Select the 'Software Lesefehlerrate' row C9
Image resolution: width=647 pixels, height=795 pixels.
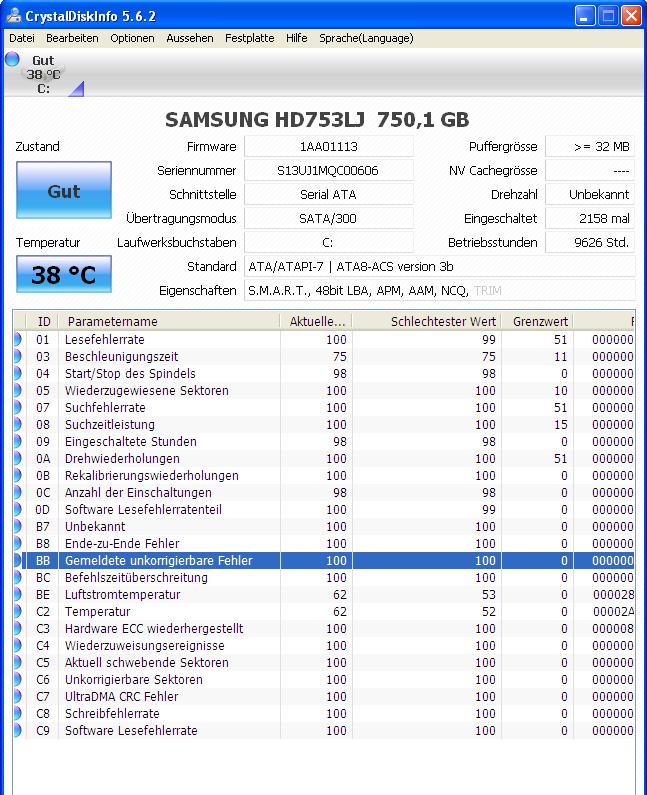[324, 730]
